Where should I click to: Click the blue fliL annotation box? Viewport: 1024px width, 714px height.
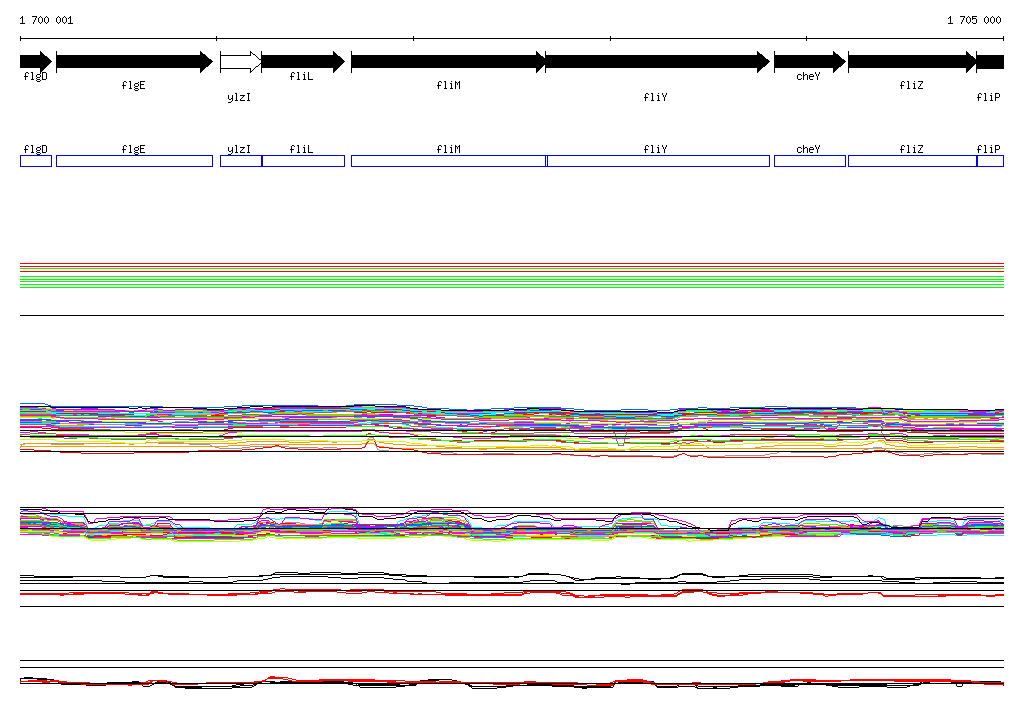click(x=303, y=161)
